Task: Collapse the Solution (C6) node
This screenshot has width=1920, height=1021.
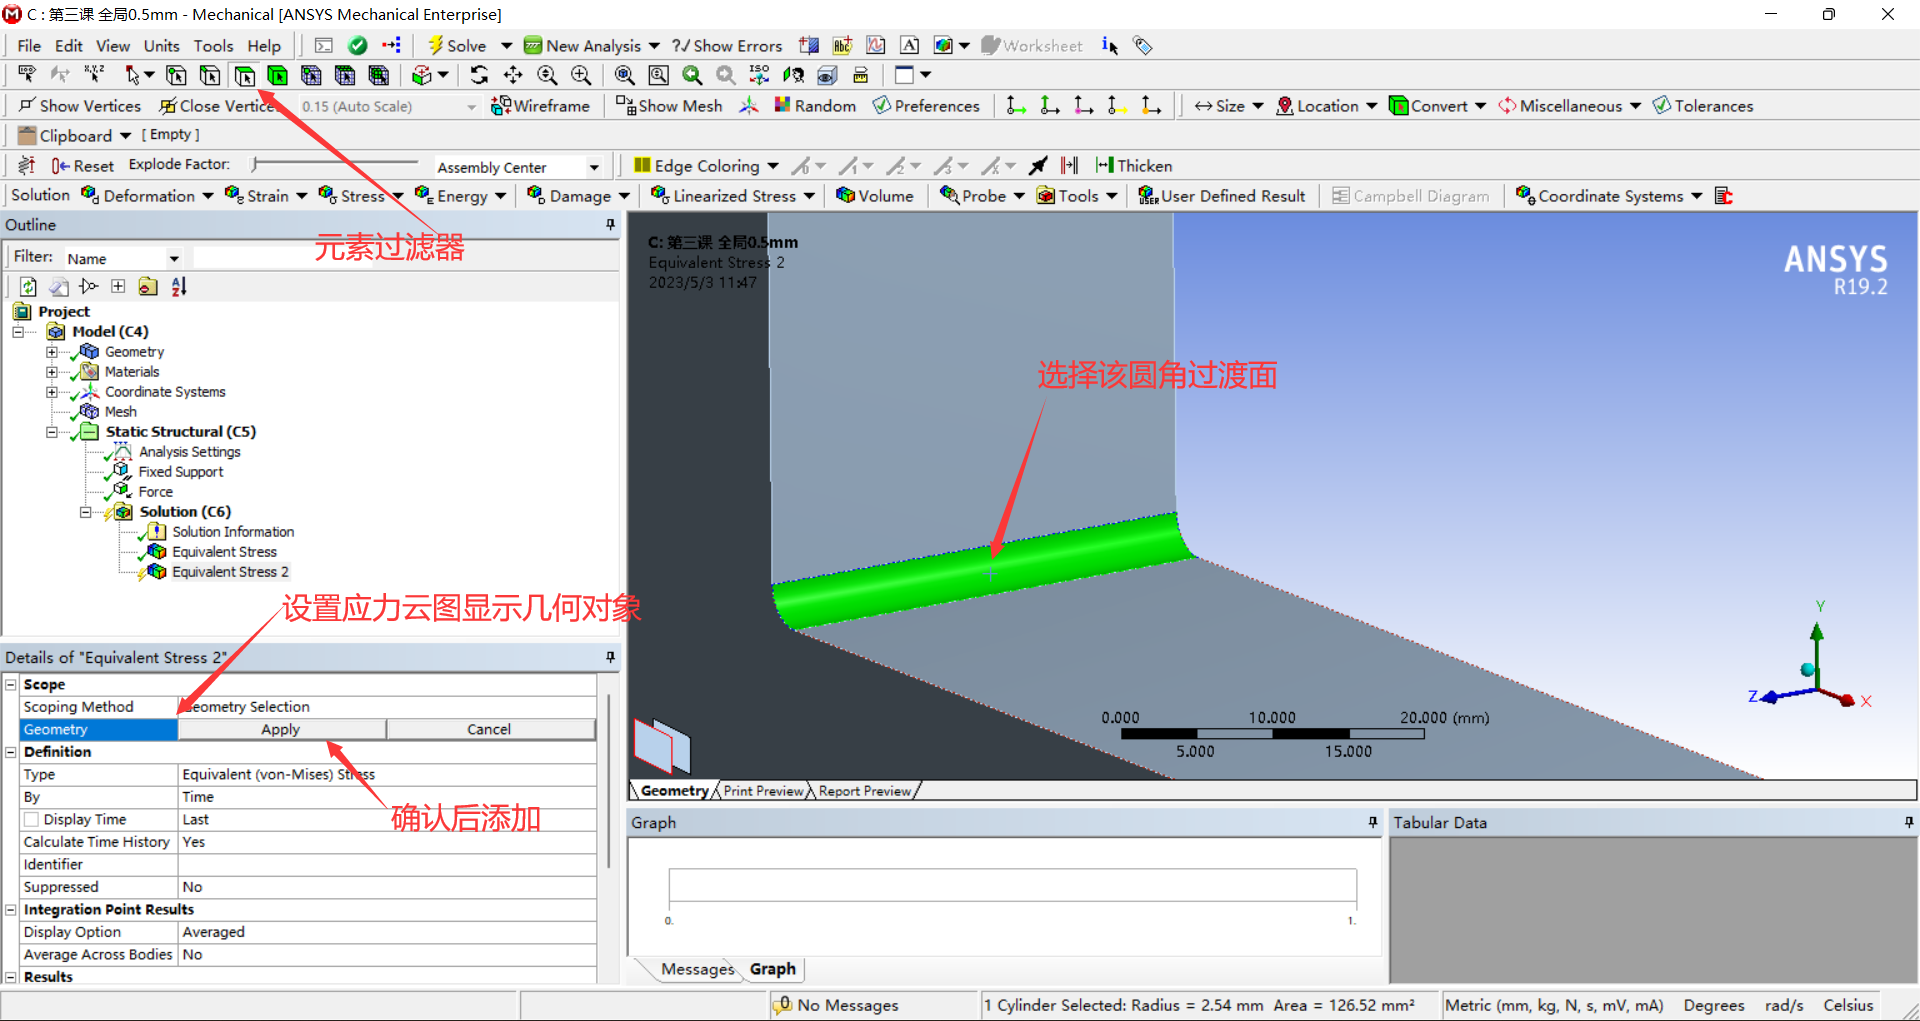Action: [x=86, y=512]
